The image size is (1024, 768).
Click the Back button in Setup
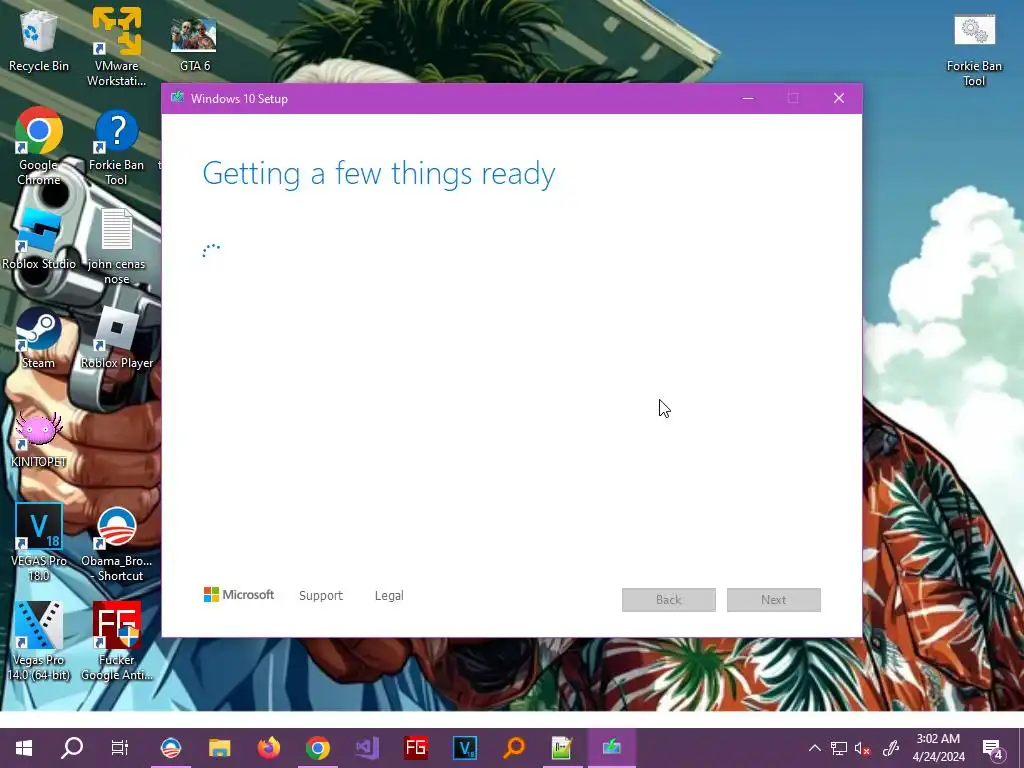[669, 600]
